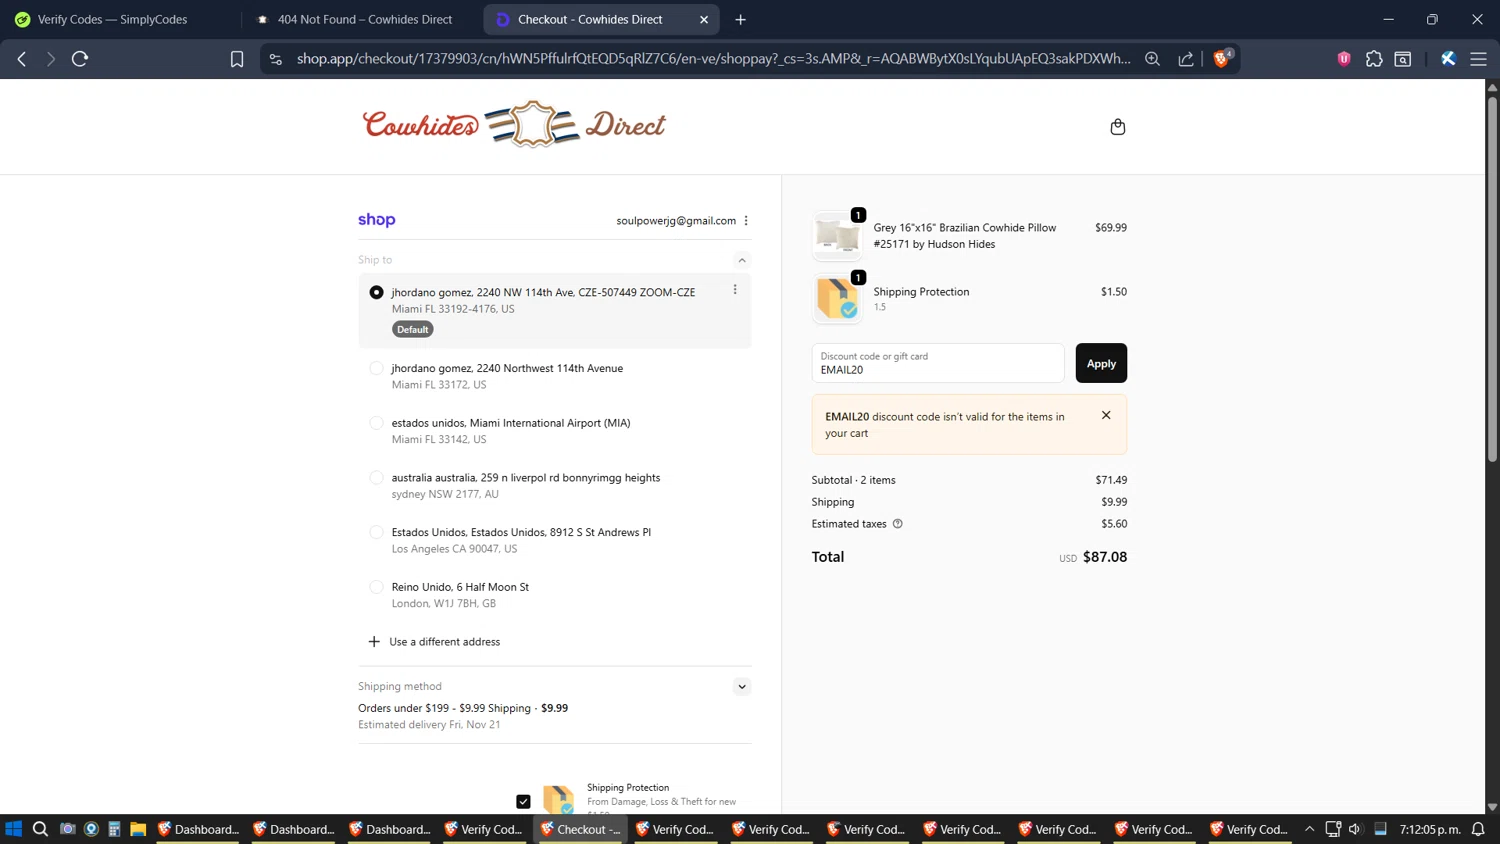
Task: Open Brave Shields icon
Action: coord(1222,58)
